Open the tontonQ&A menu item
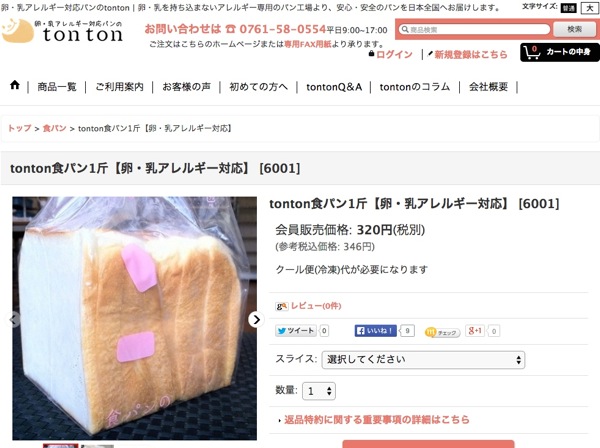 (x=334, y=87)
